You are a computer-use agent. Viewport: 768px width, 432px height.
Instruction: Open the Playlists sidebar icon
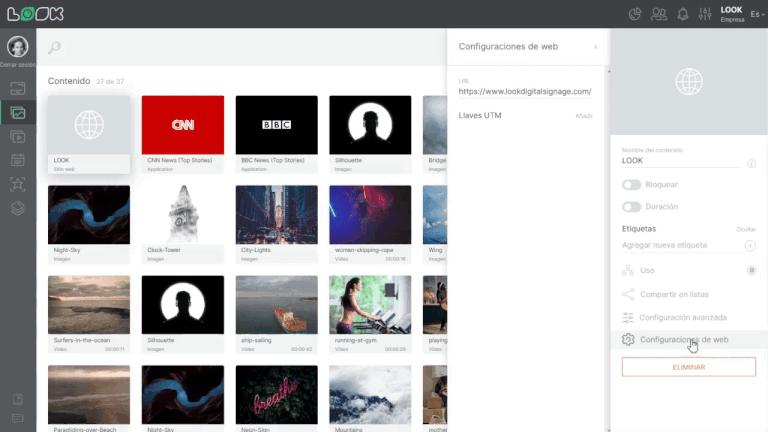click(18, 137)
